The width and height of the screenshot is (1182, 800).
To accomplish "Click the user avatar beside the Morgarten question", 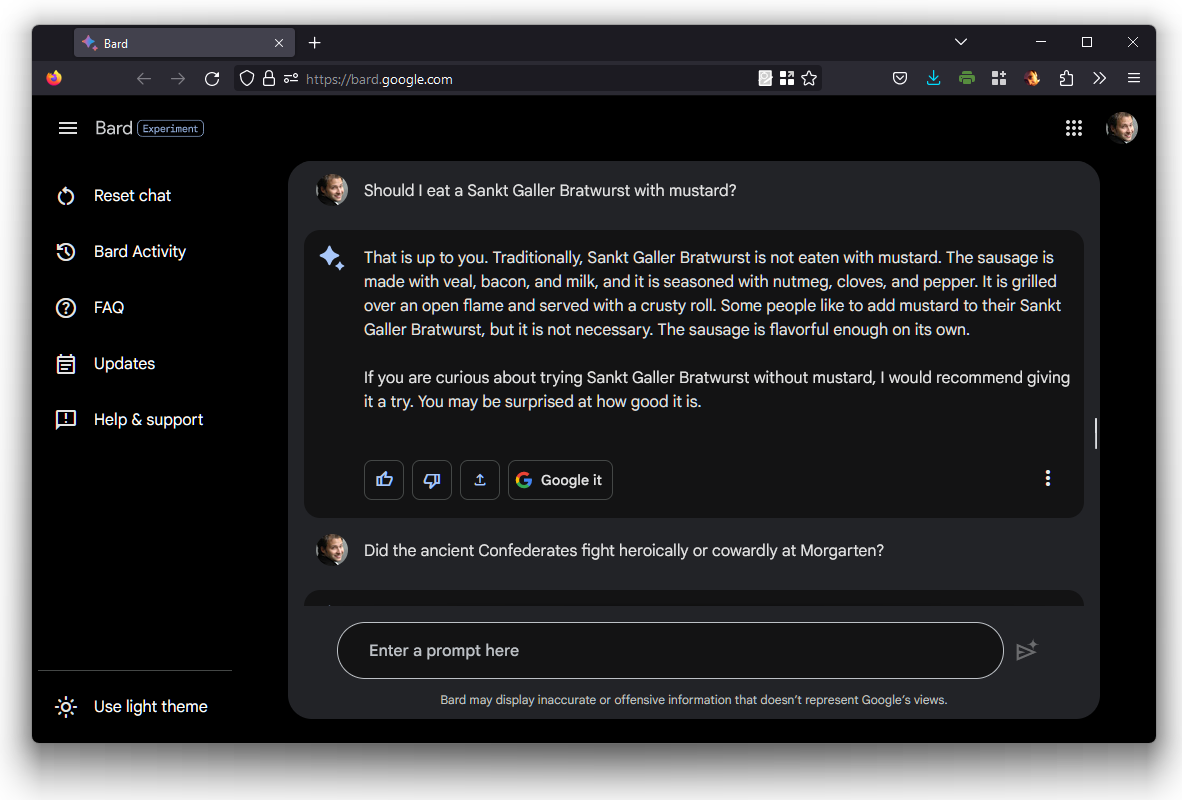I will pyautogui.click(x=332, y=550).
